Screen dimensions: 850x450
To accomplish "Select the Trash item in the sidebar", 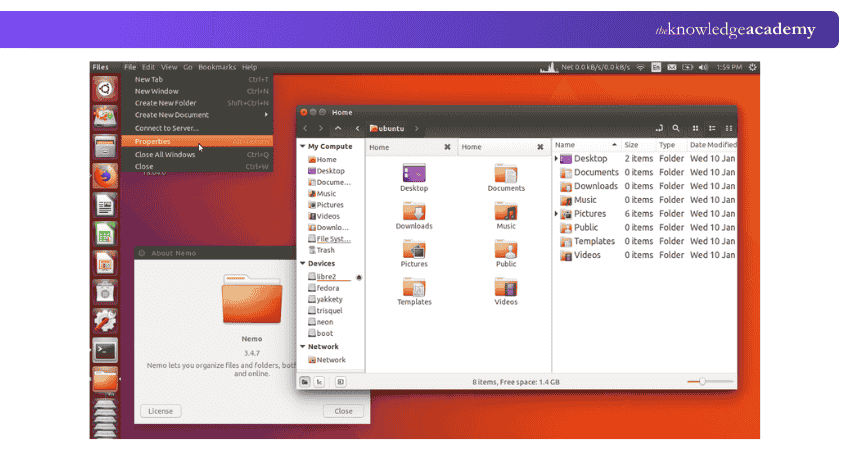I will 325,250.
